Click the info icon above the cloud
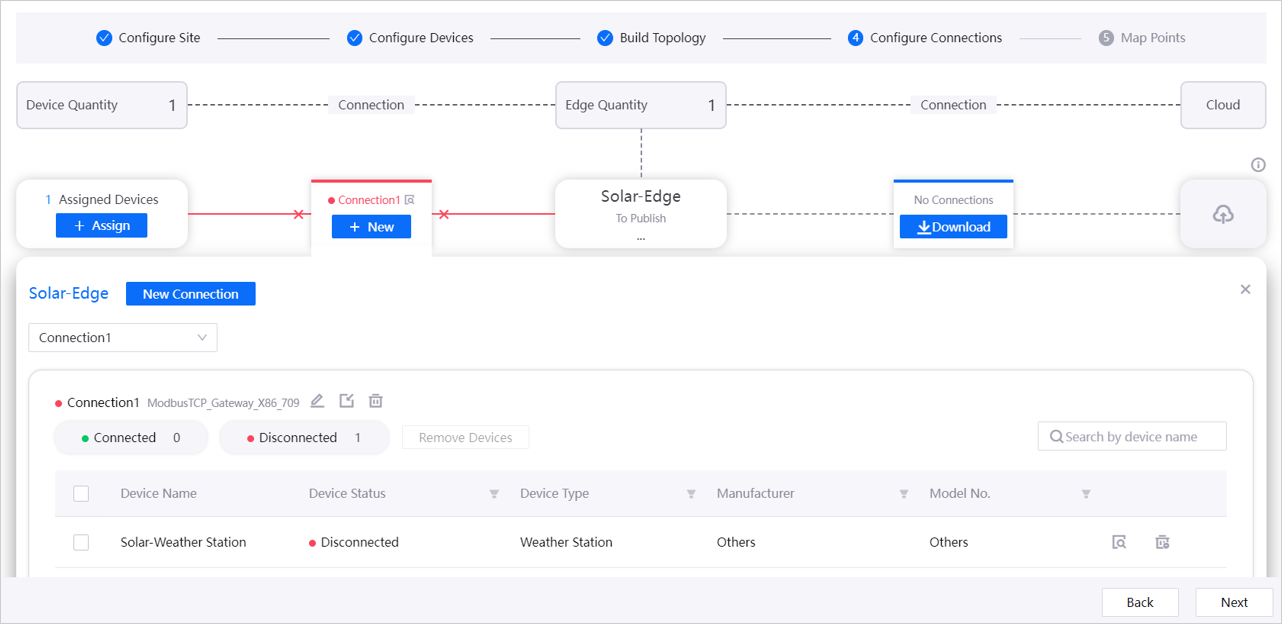 [1258, 165]
